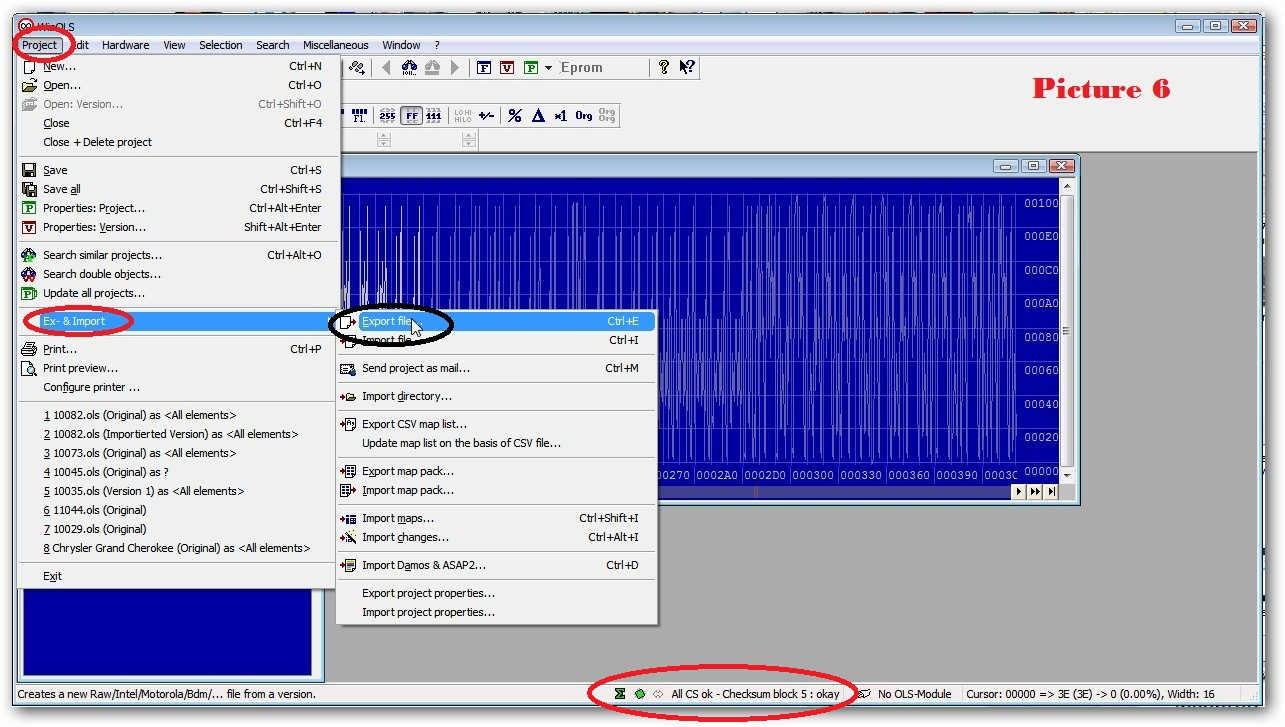Select the 255 decimal display icon
The height and width of the screenshot is (727, 1285).
click(387, 116)
